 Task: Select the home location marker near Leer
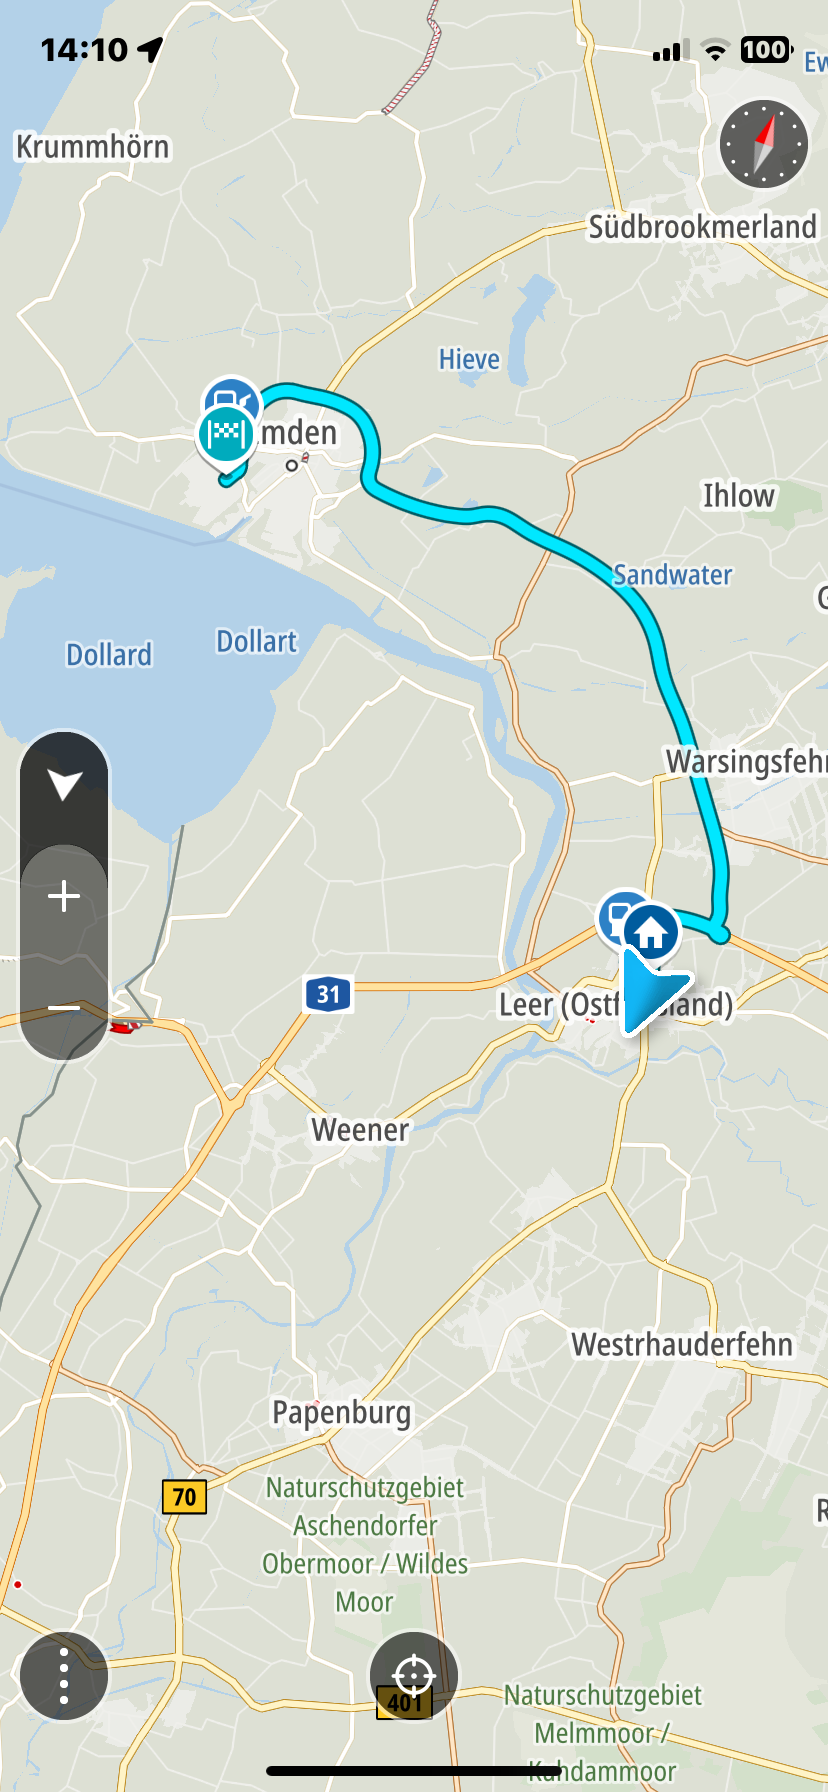652,932
